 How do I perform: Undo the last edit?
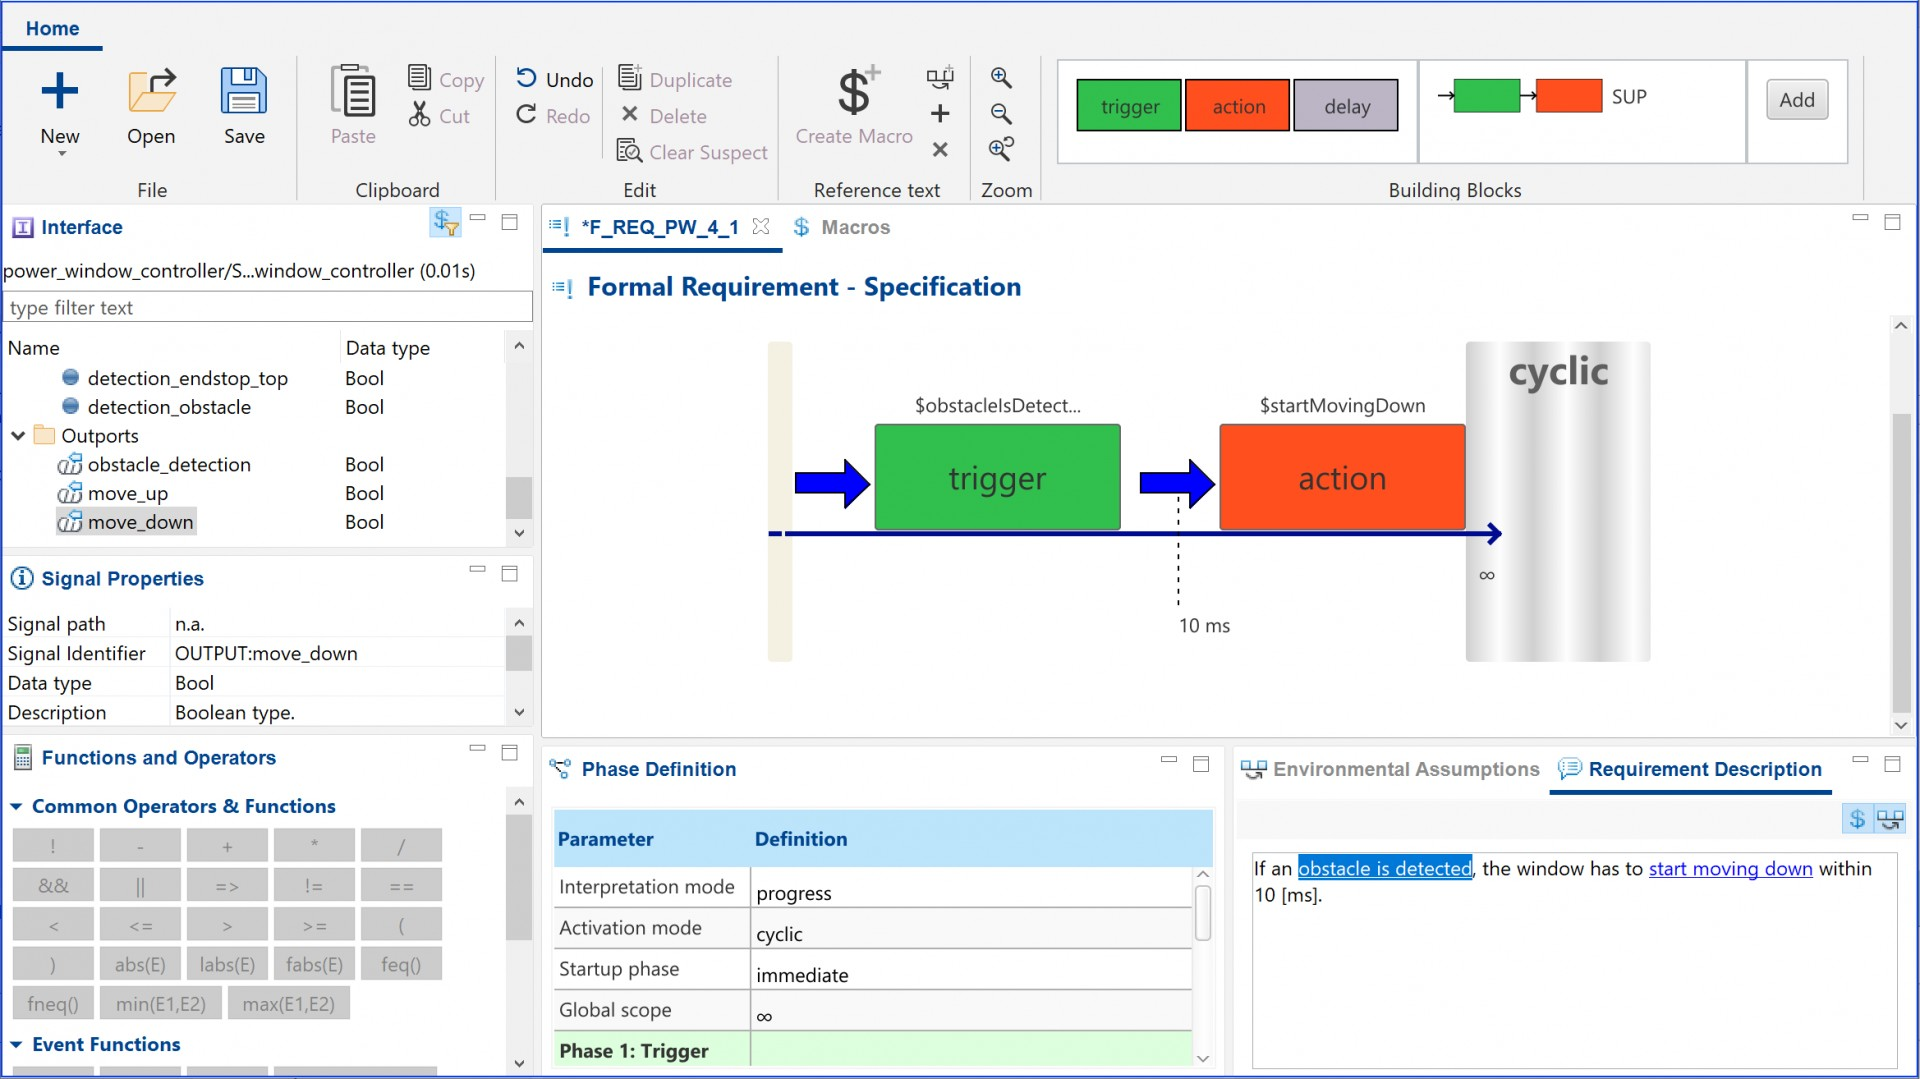(554, 79)
